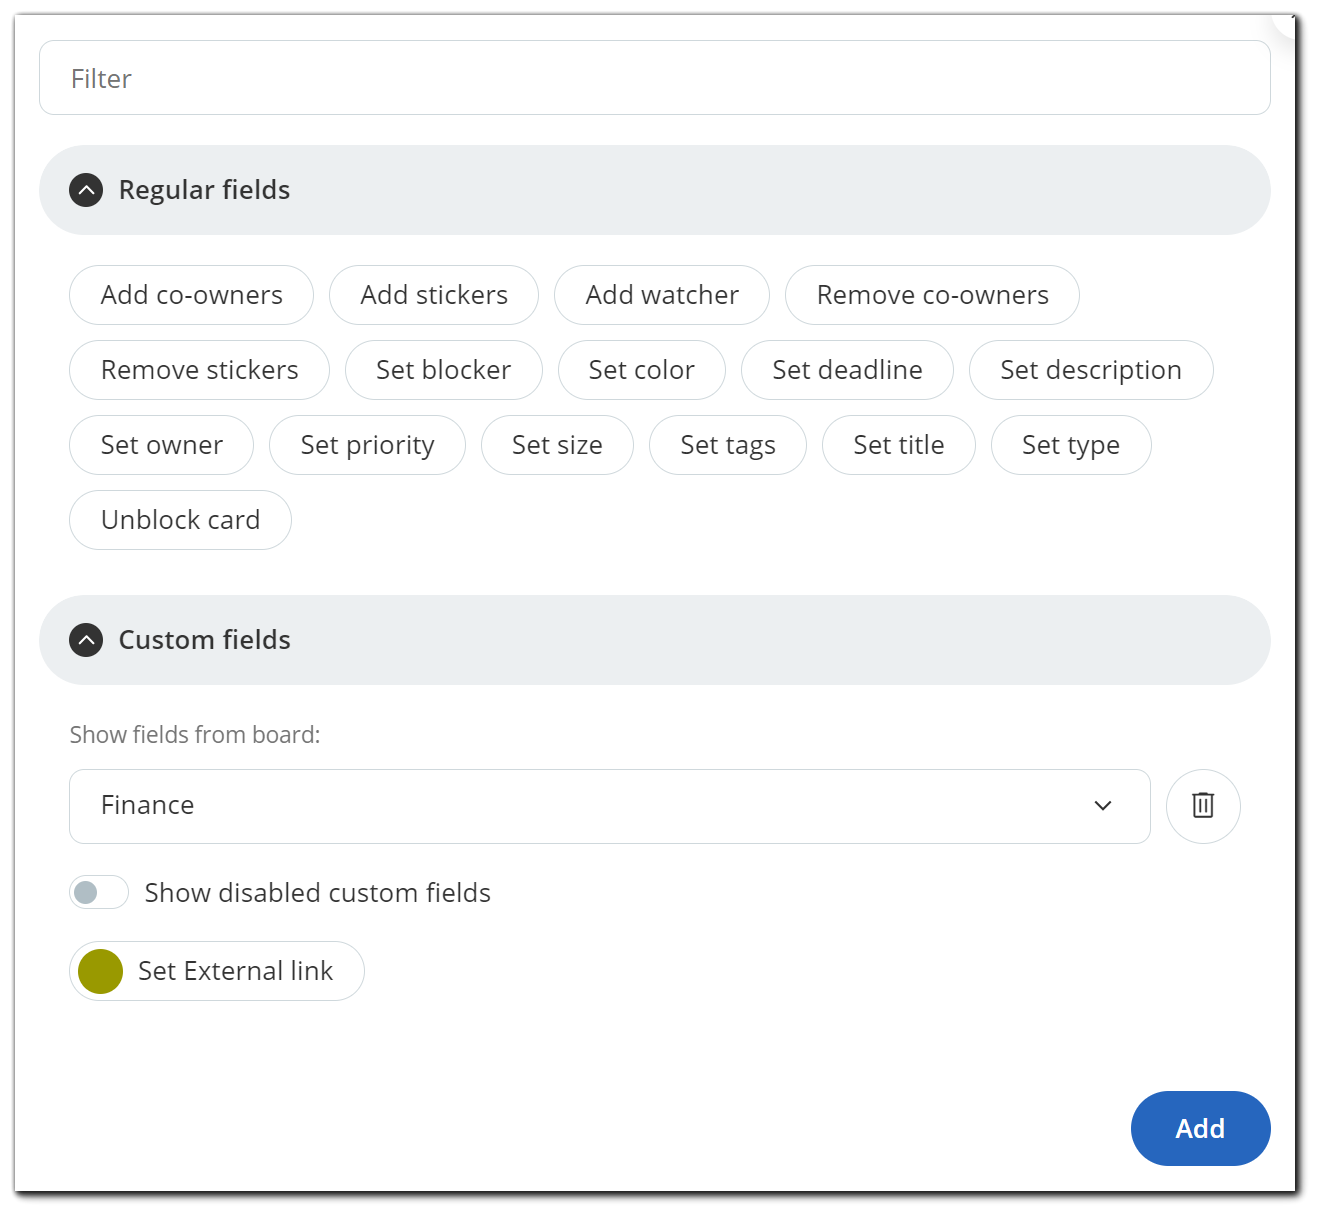Click the olive circle on Set External link
Screen dimensions: 1322x1218
click(x=101, y=971)
